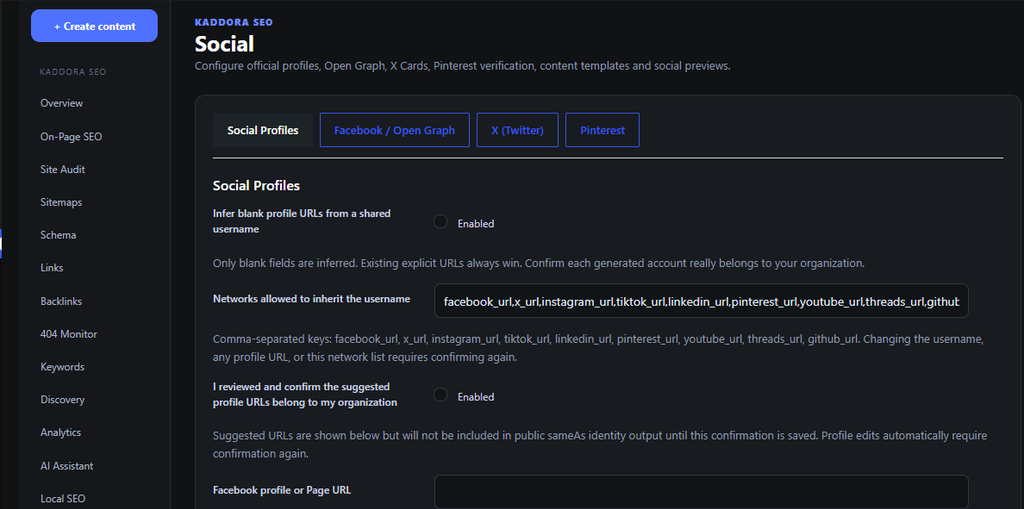Open Schema settings
1024x509 pixels.
click(58, 235)
